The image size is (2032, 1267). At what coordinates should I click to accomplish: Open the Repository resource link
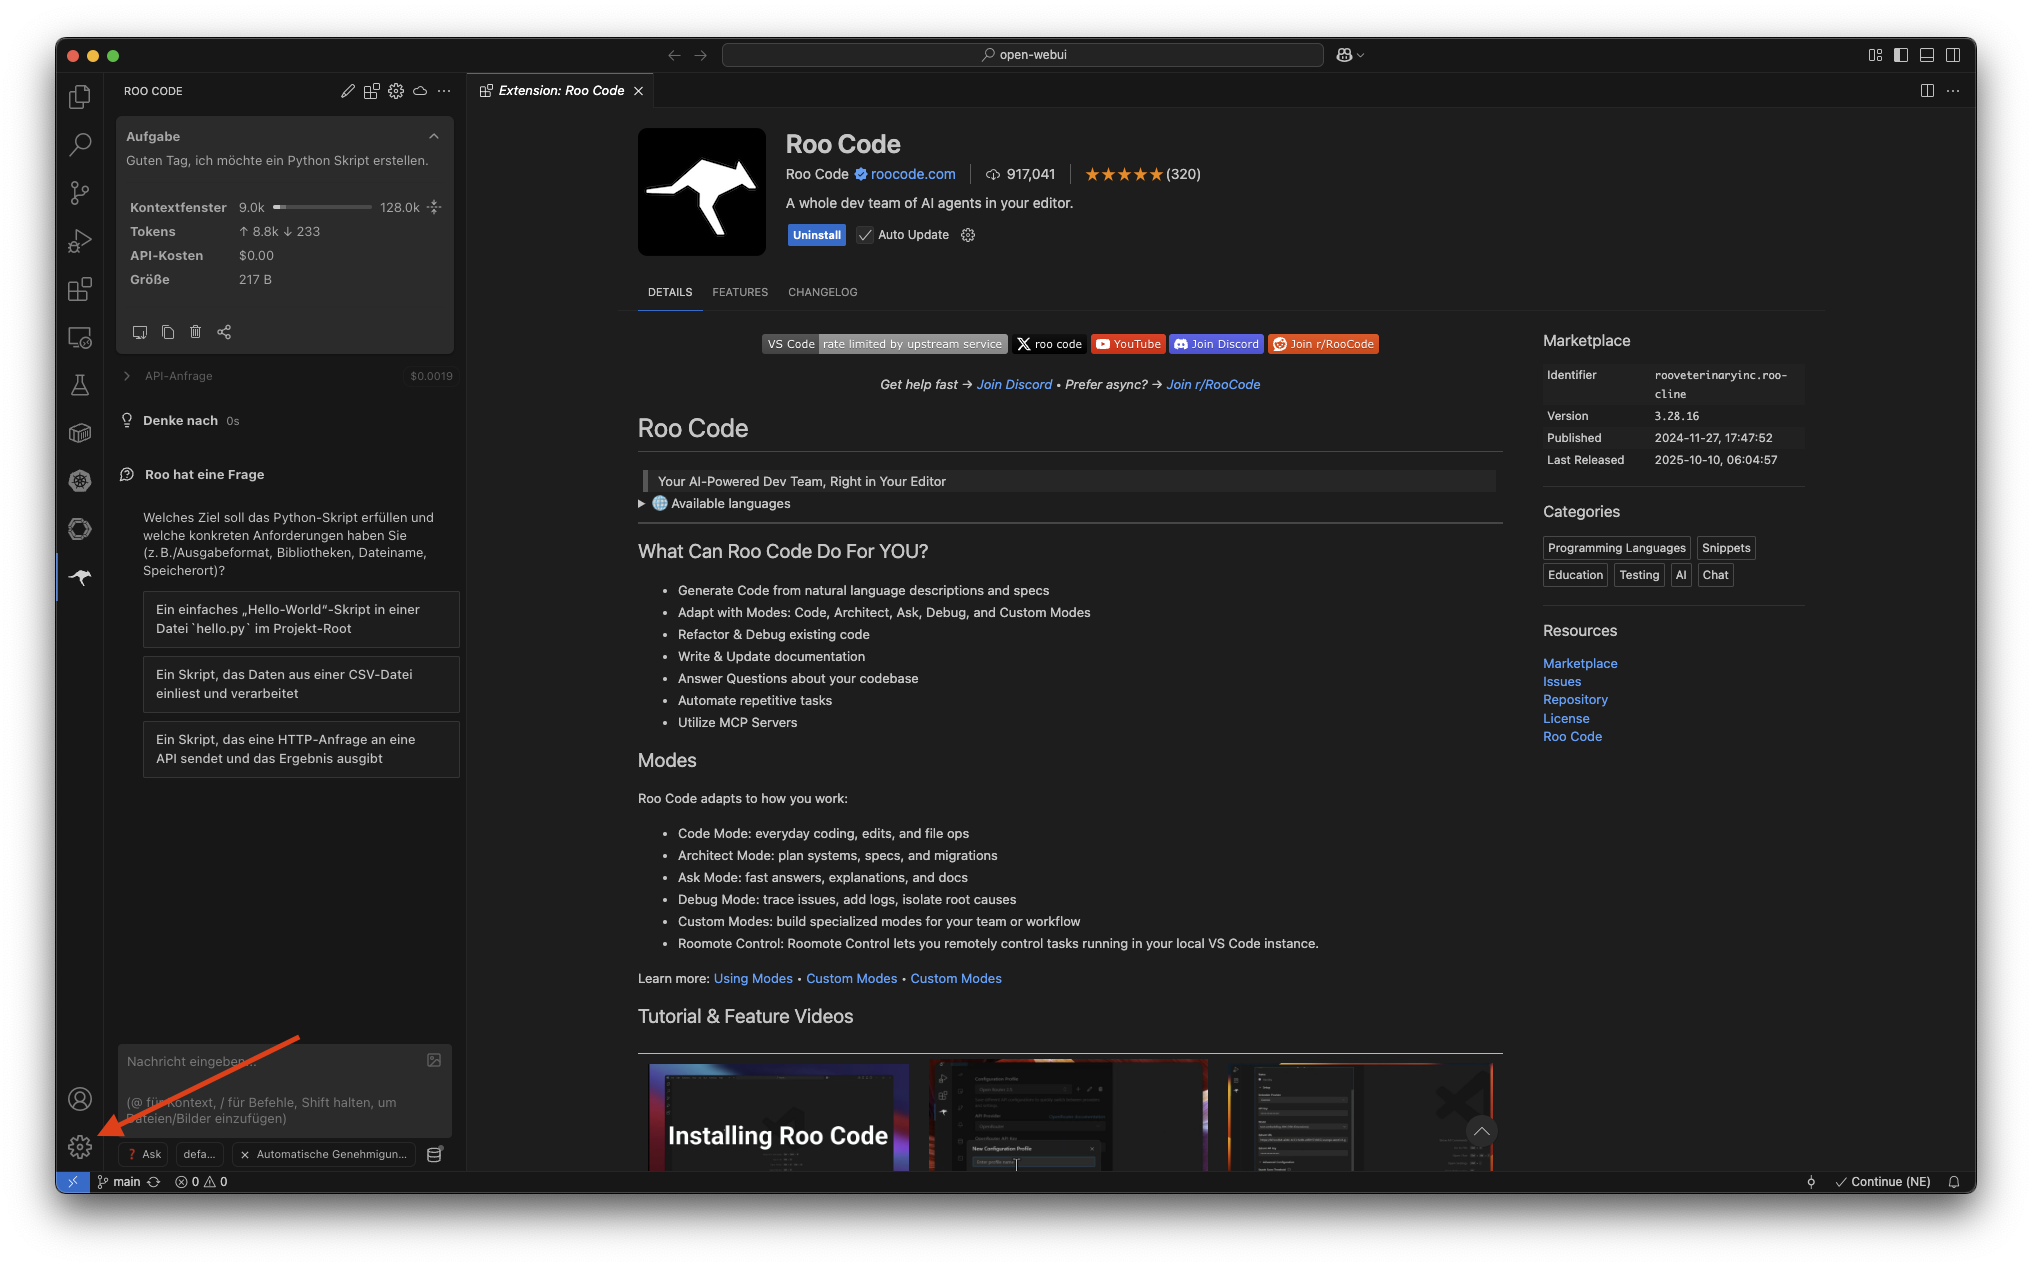1575,700
